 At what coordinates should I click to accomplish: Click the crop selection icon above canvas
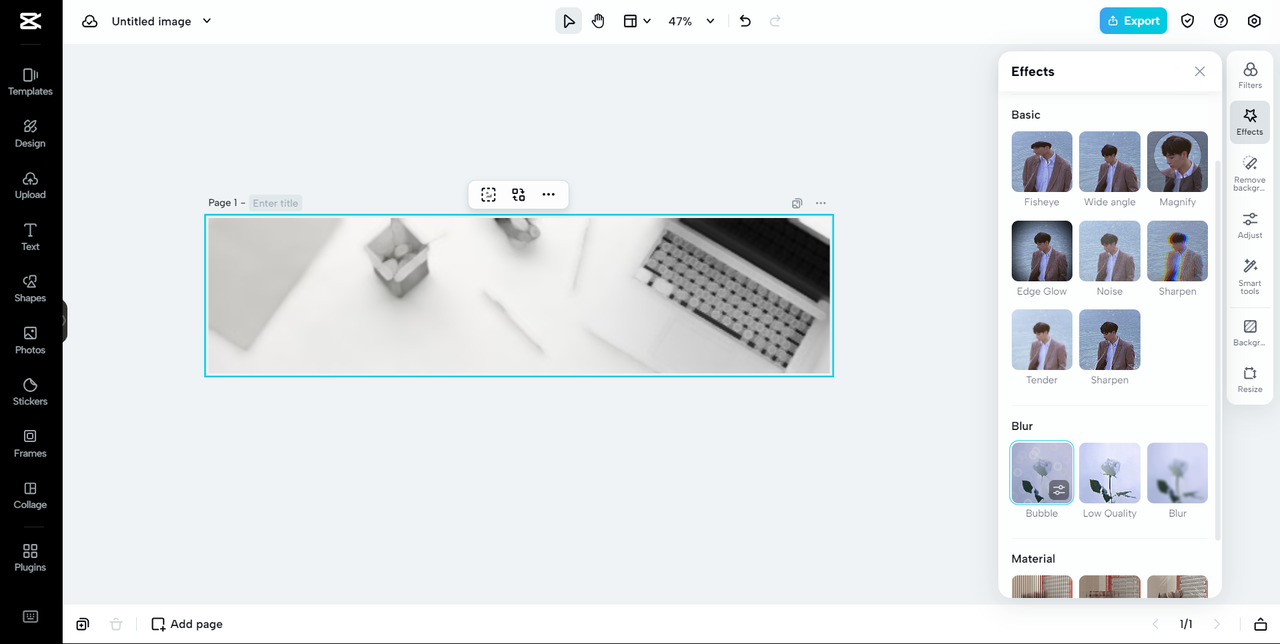pos(488,195)
